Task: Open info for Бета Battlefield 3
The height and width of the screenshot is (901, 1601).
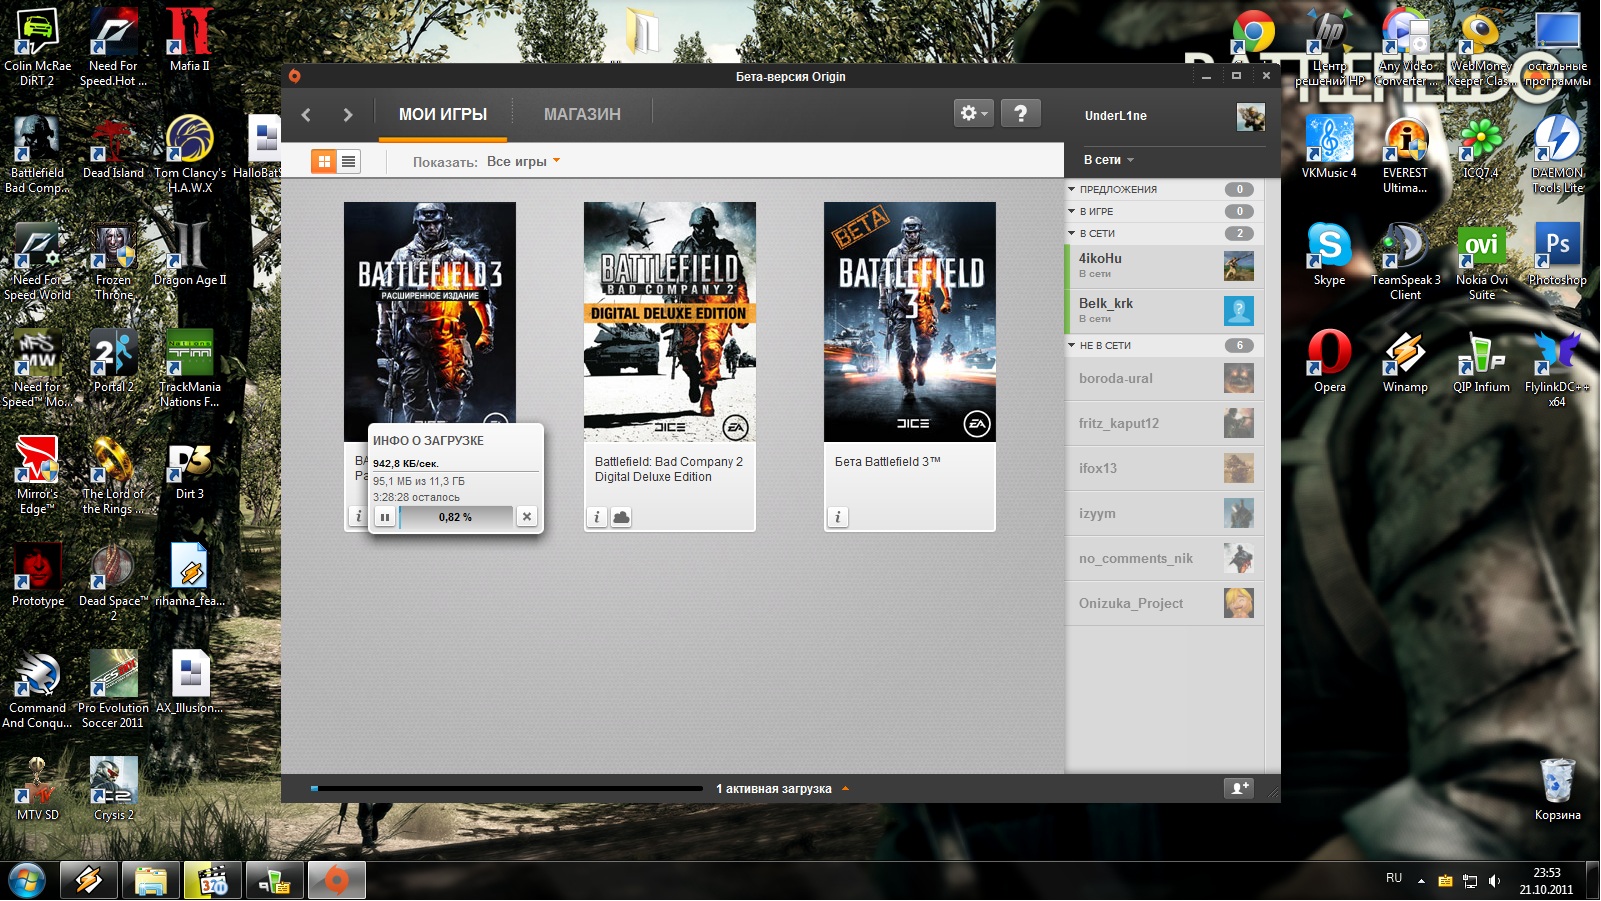Action: click(x=837, y=517)
